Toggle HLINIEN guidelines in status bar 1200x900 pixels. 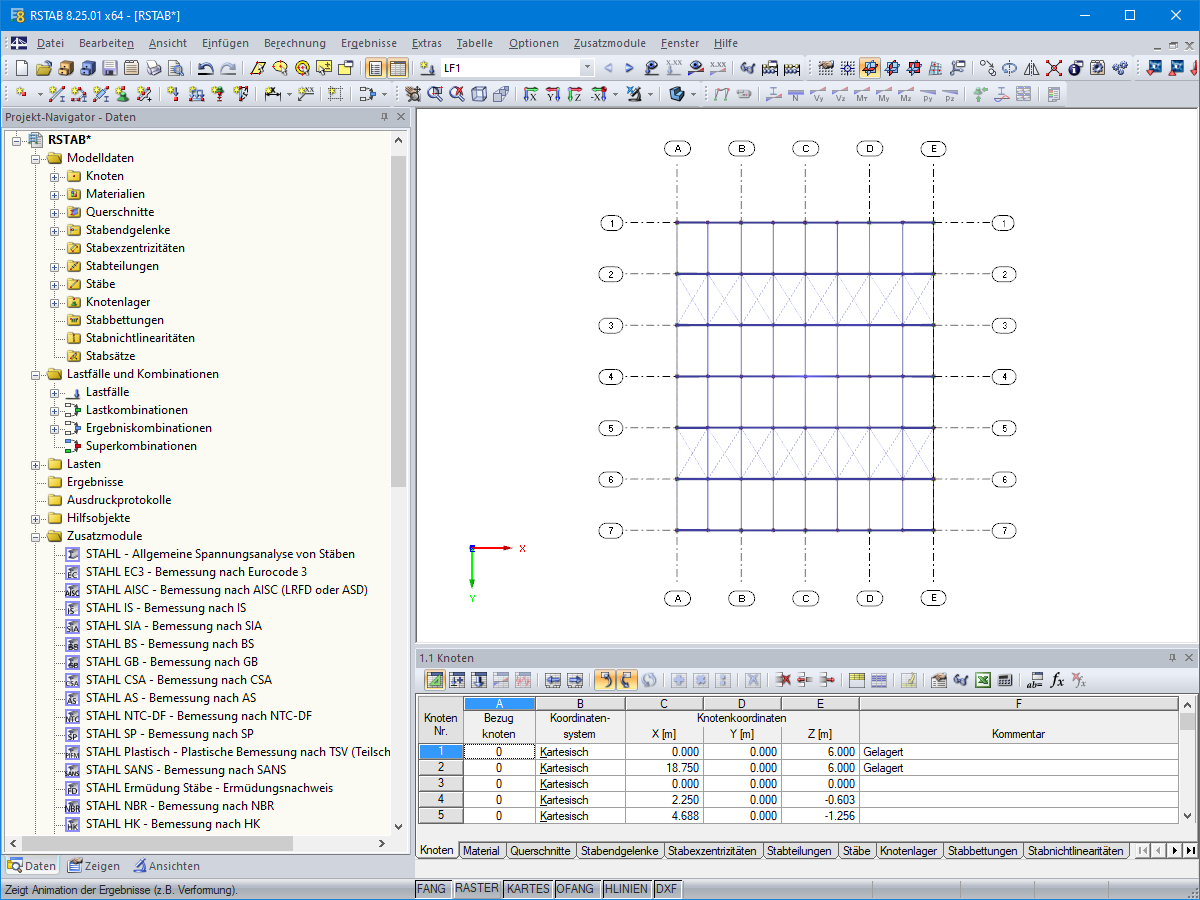pyautogui.click(x=627, y=888)
